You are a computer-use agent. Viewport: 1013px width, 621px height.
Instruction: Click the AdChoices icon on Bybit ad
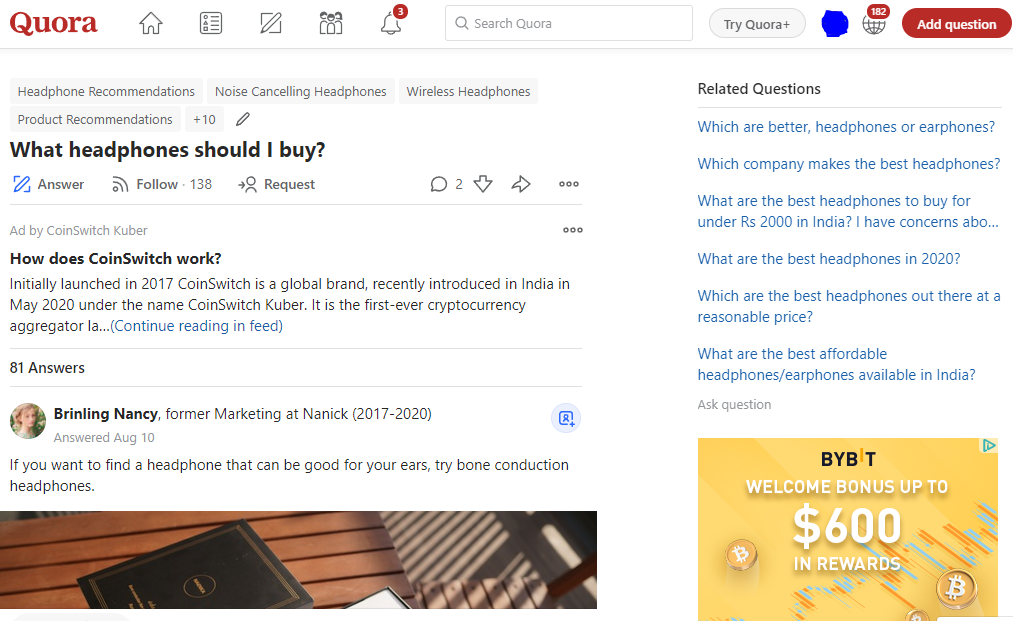989,445
